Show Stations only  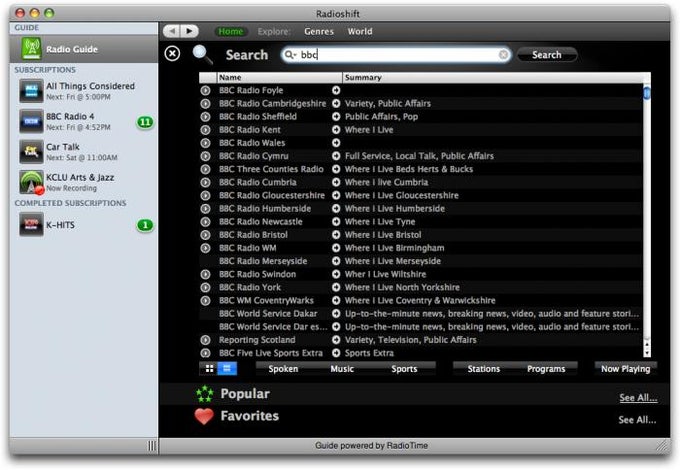click(484, 369)
